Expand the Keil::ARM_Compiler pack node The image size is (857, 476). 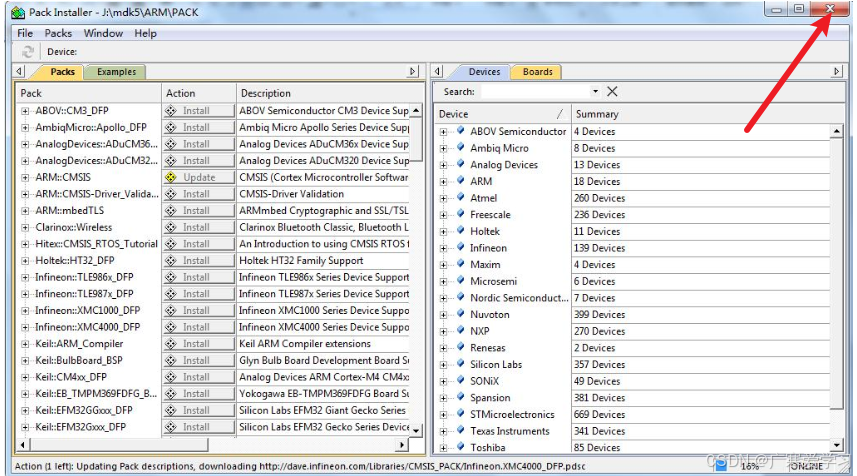click(x=25, y=344)
